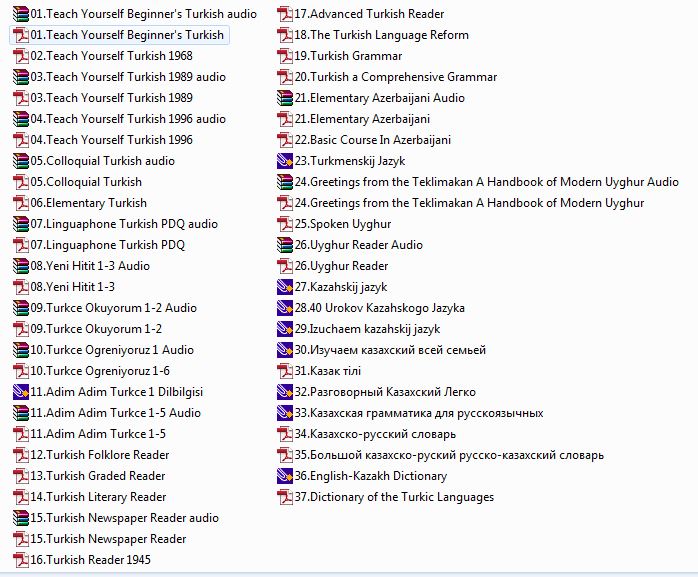Screen dimensions: 698x577
Task: Click the DjVu icon beside Turkmenskij Jazyk
Action: coord(285,161)
